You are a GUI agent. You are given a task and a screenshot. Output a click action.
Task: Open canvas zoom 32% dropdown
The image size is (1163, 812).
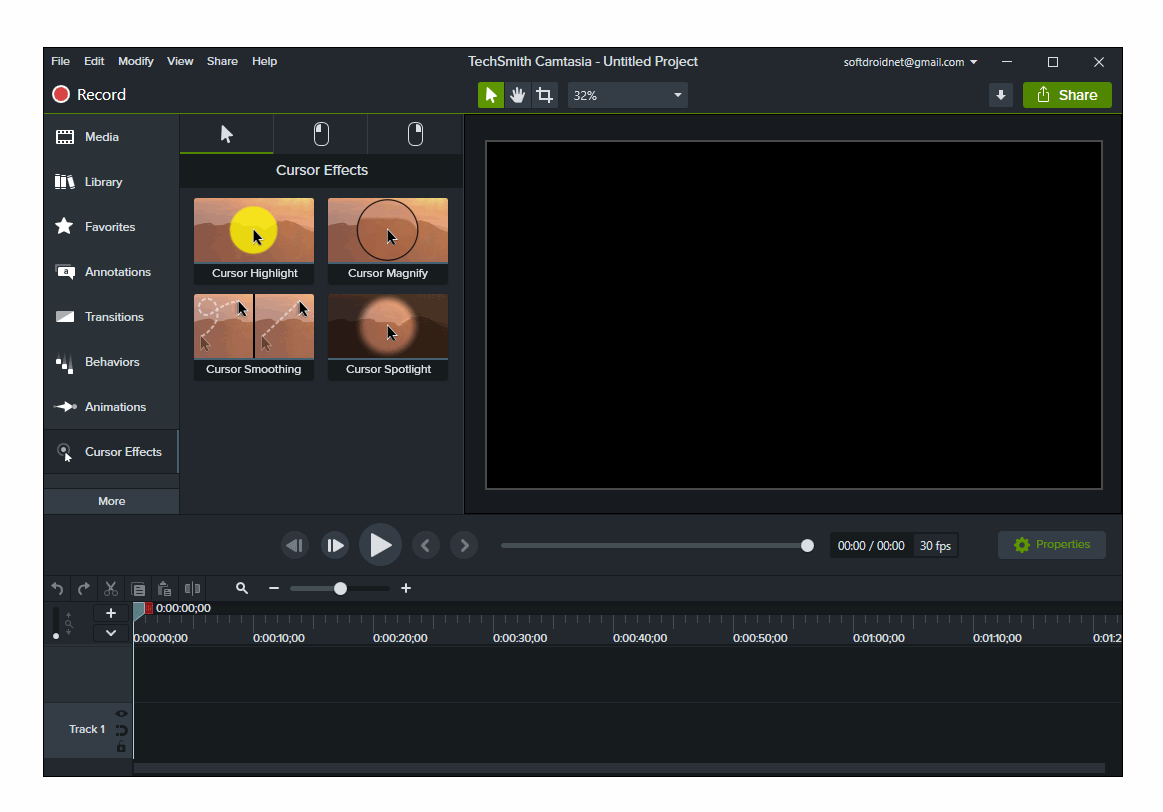[x=627, y=95]
